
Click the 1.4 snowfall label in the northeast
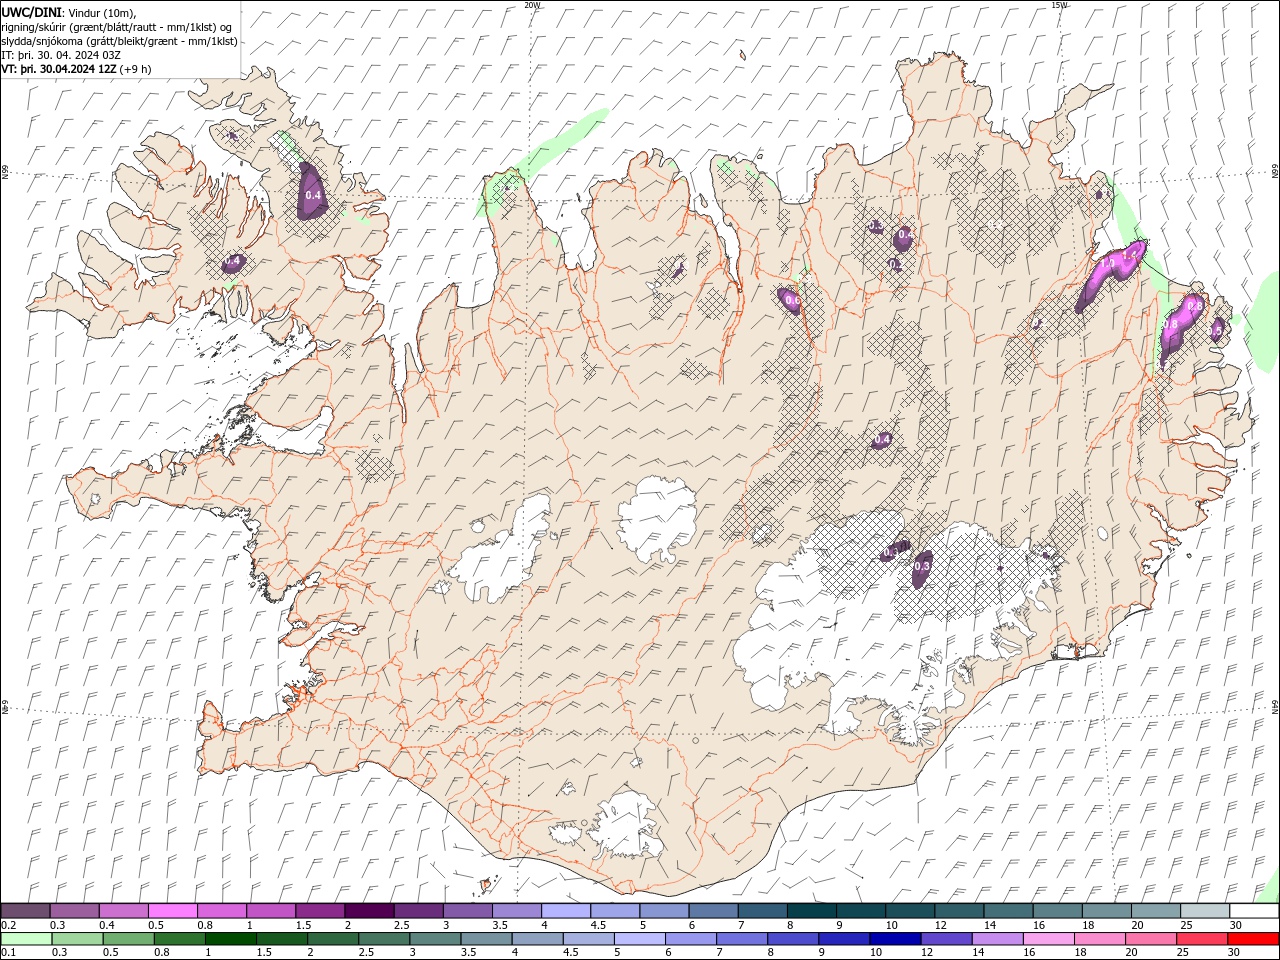(x=1131, y=256)
